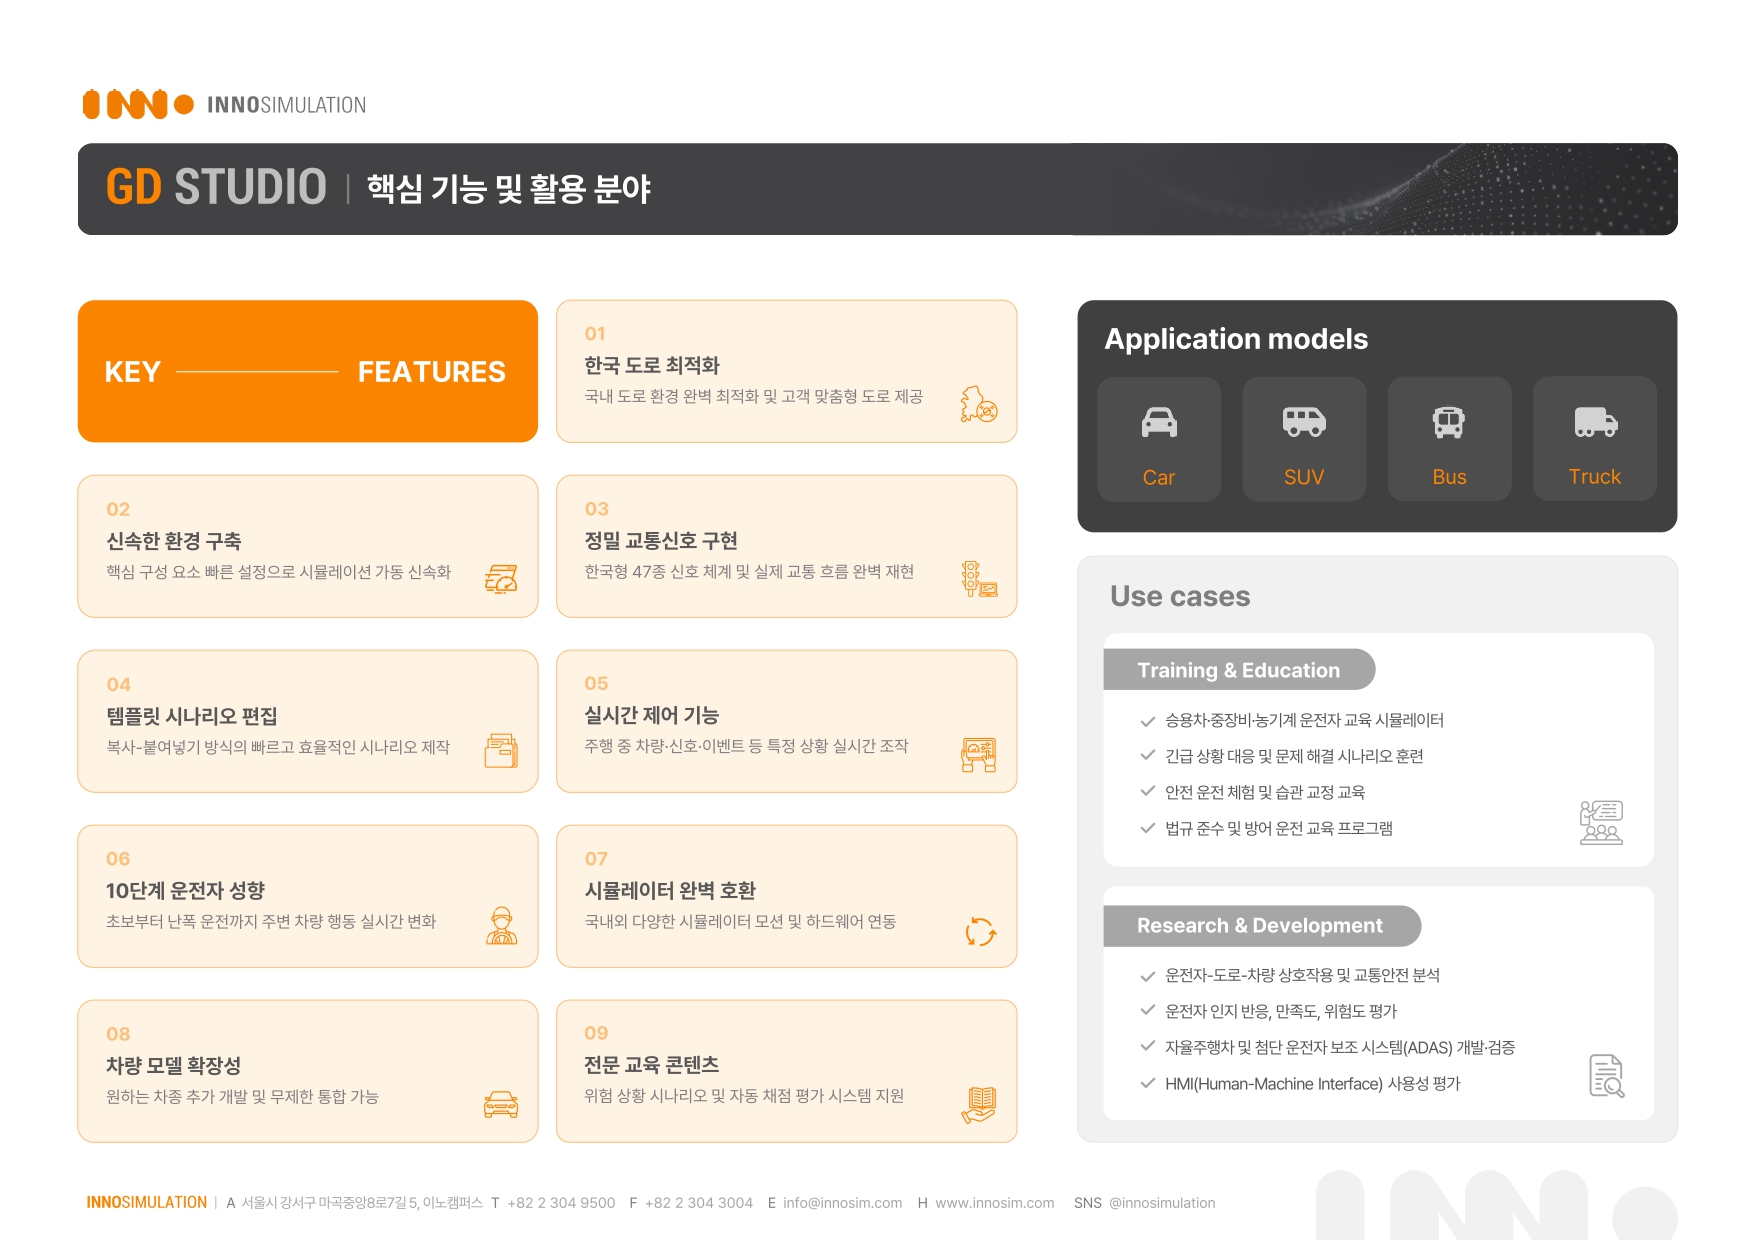This screenshot has height=1240, width=1755.
Task: Click checkmark beside 자율주행차 ADAS item
Action: (1148, 1047)
